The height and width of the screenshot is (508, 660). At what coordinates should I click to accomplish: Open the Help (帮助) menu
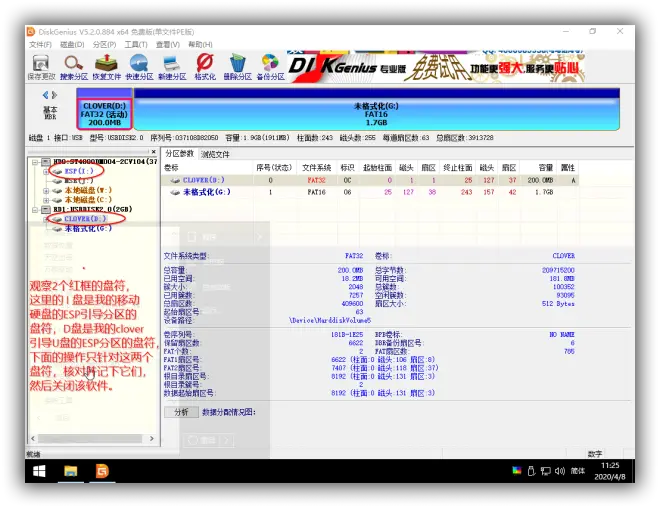tap(200, 45)
